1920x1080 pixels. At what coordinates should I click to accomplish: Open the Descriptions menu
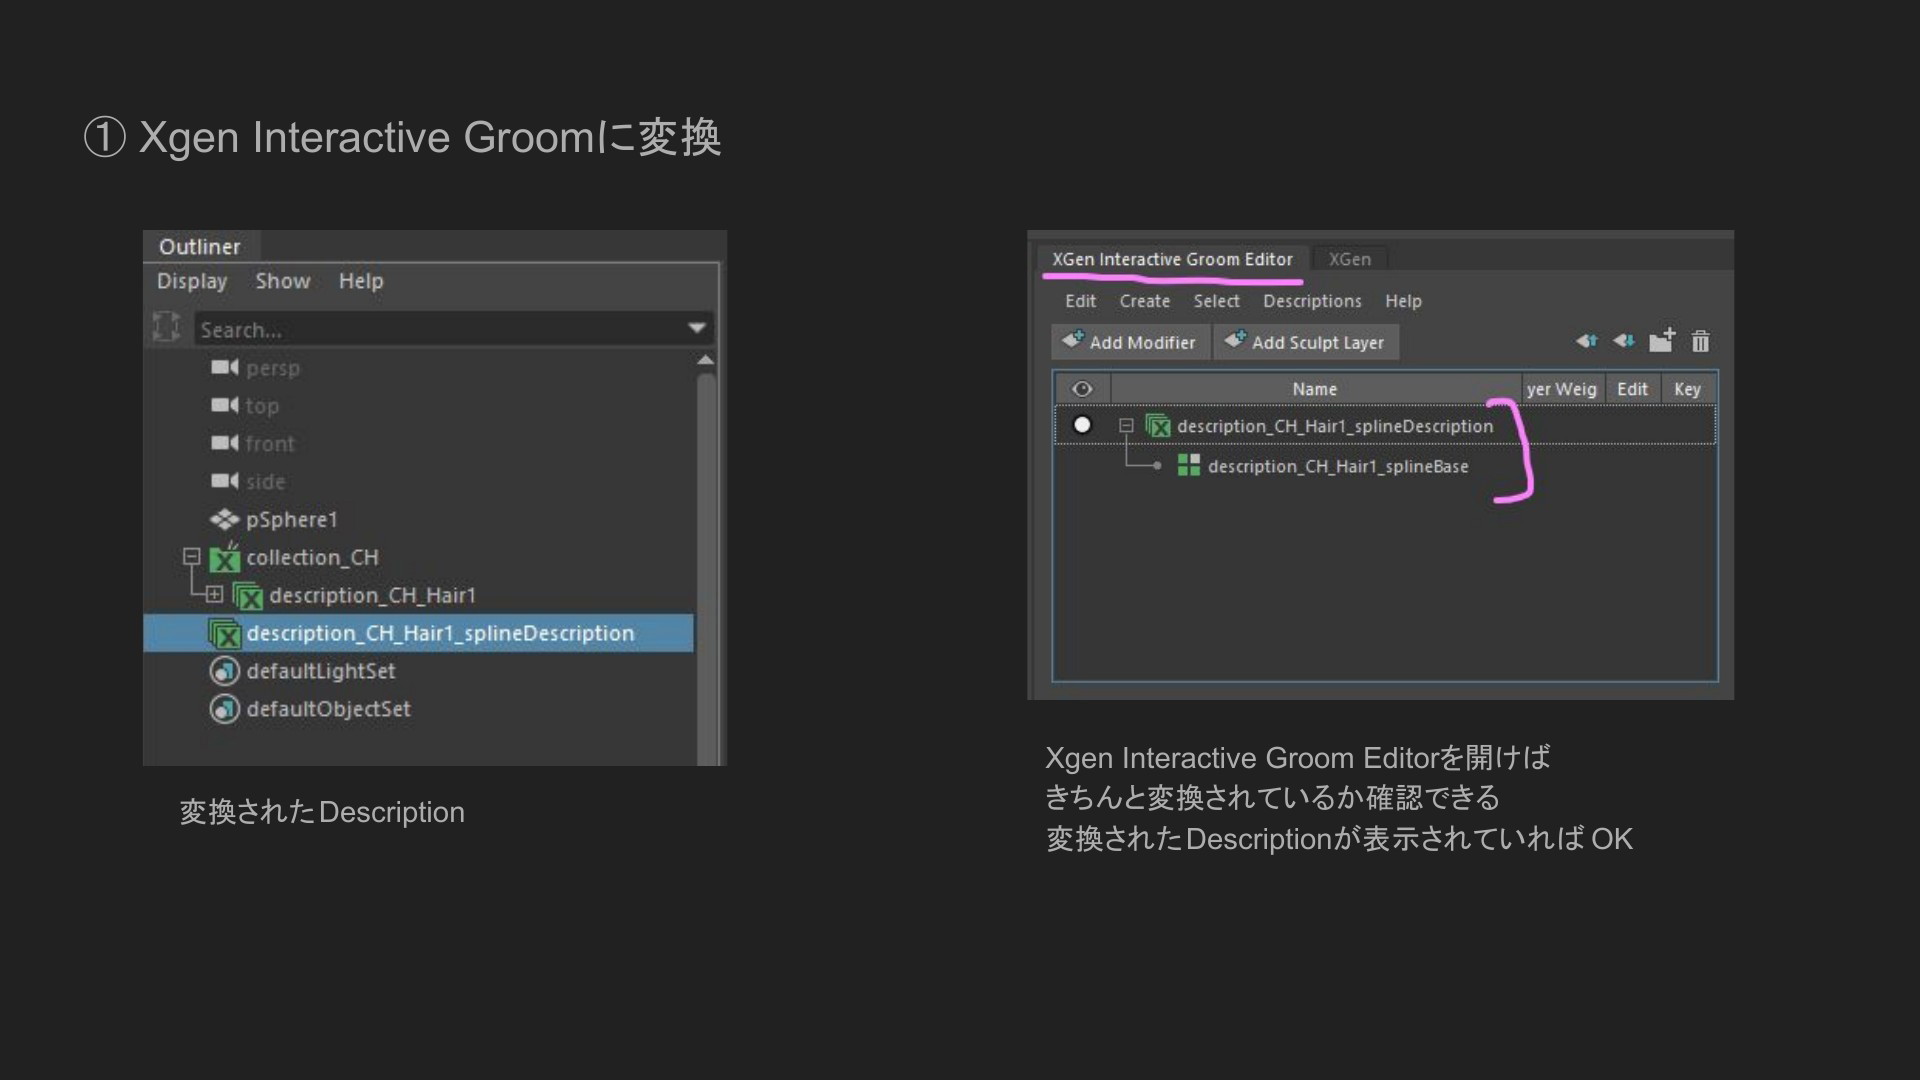click(x=1312, y=301)
